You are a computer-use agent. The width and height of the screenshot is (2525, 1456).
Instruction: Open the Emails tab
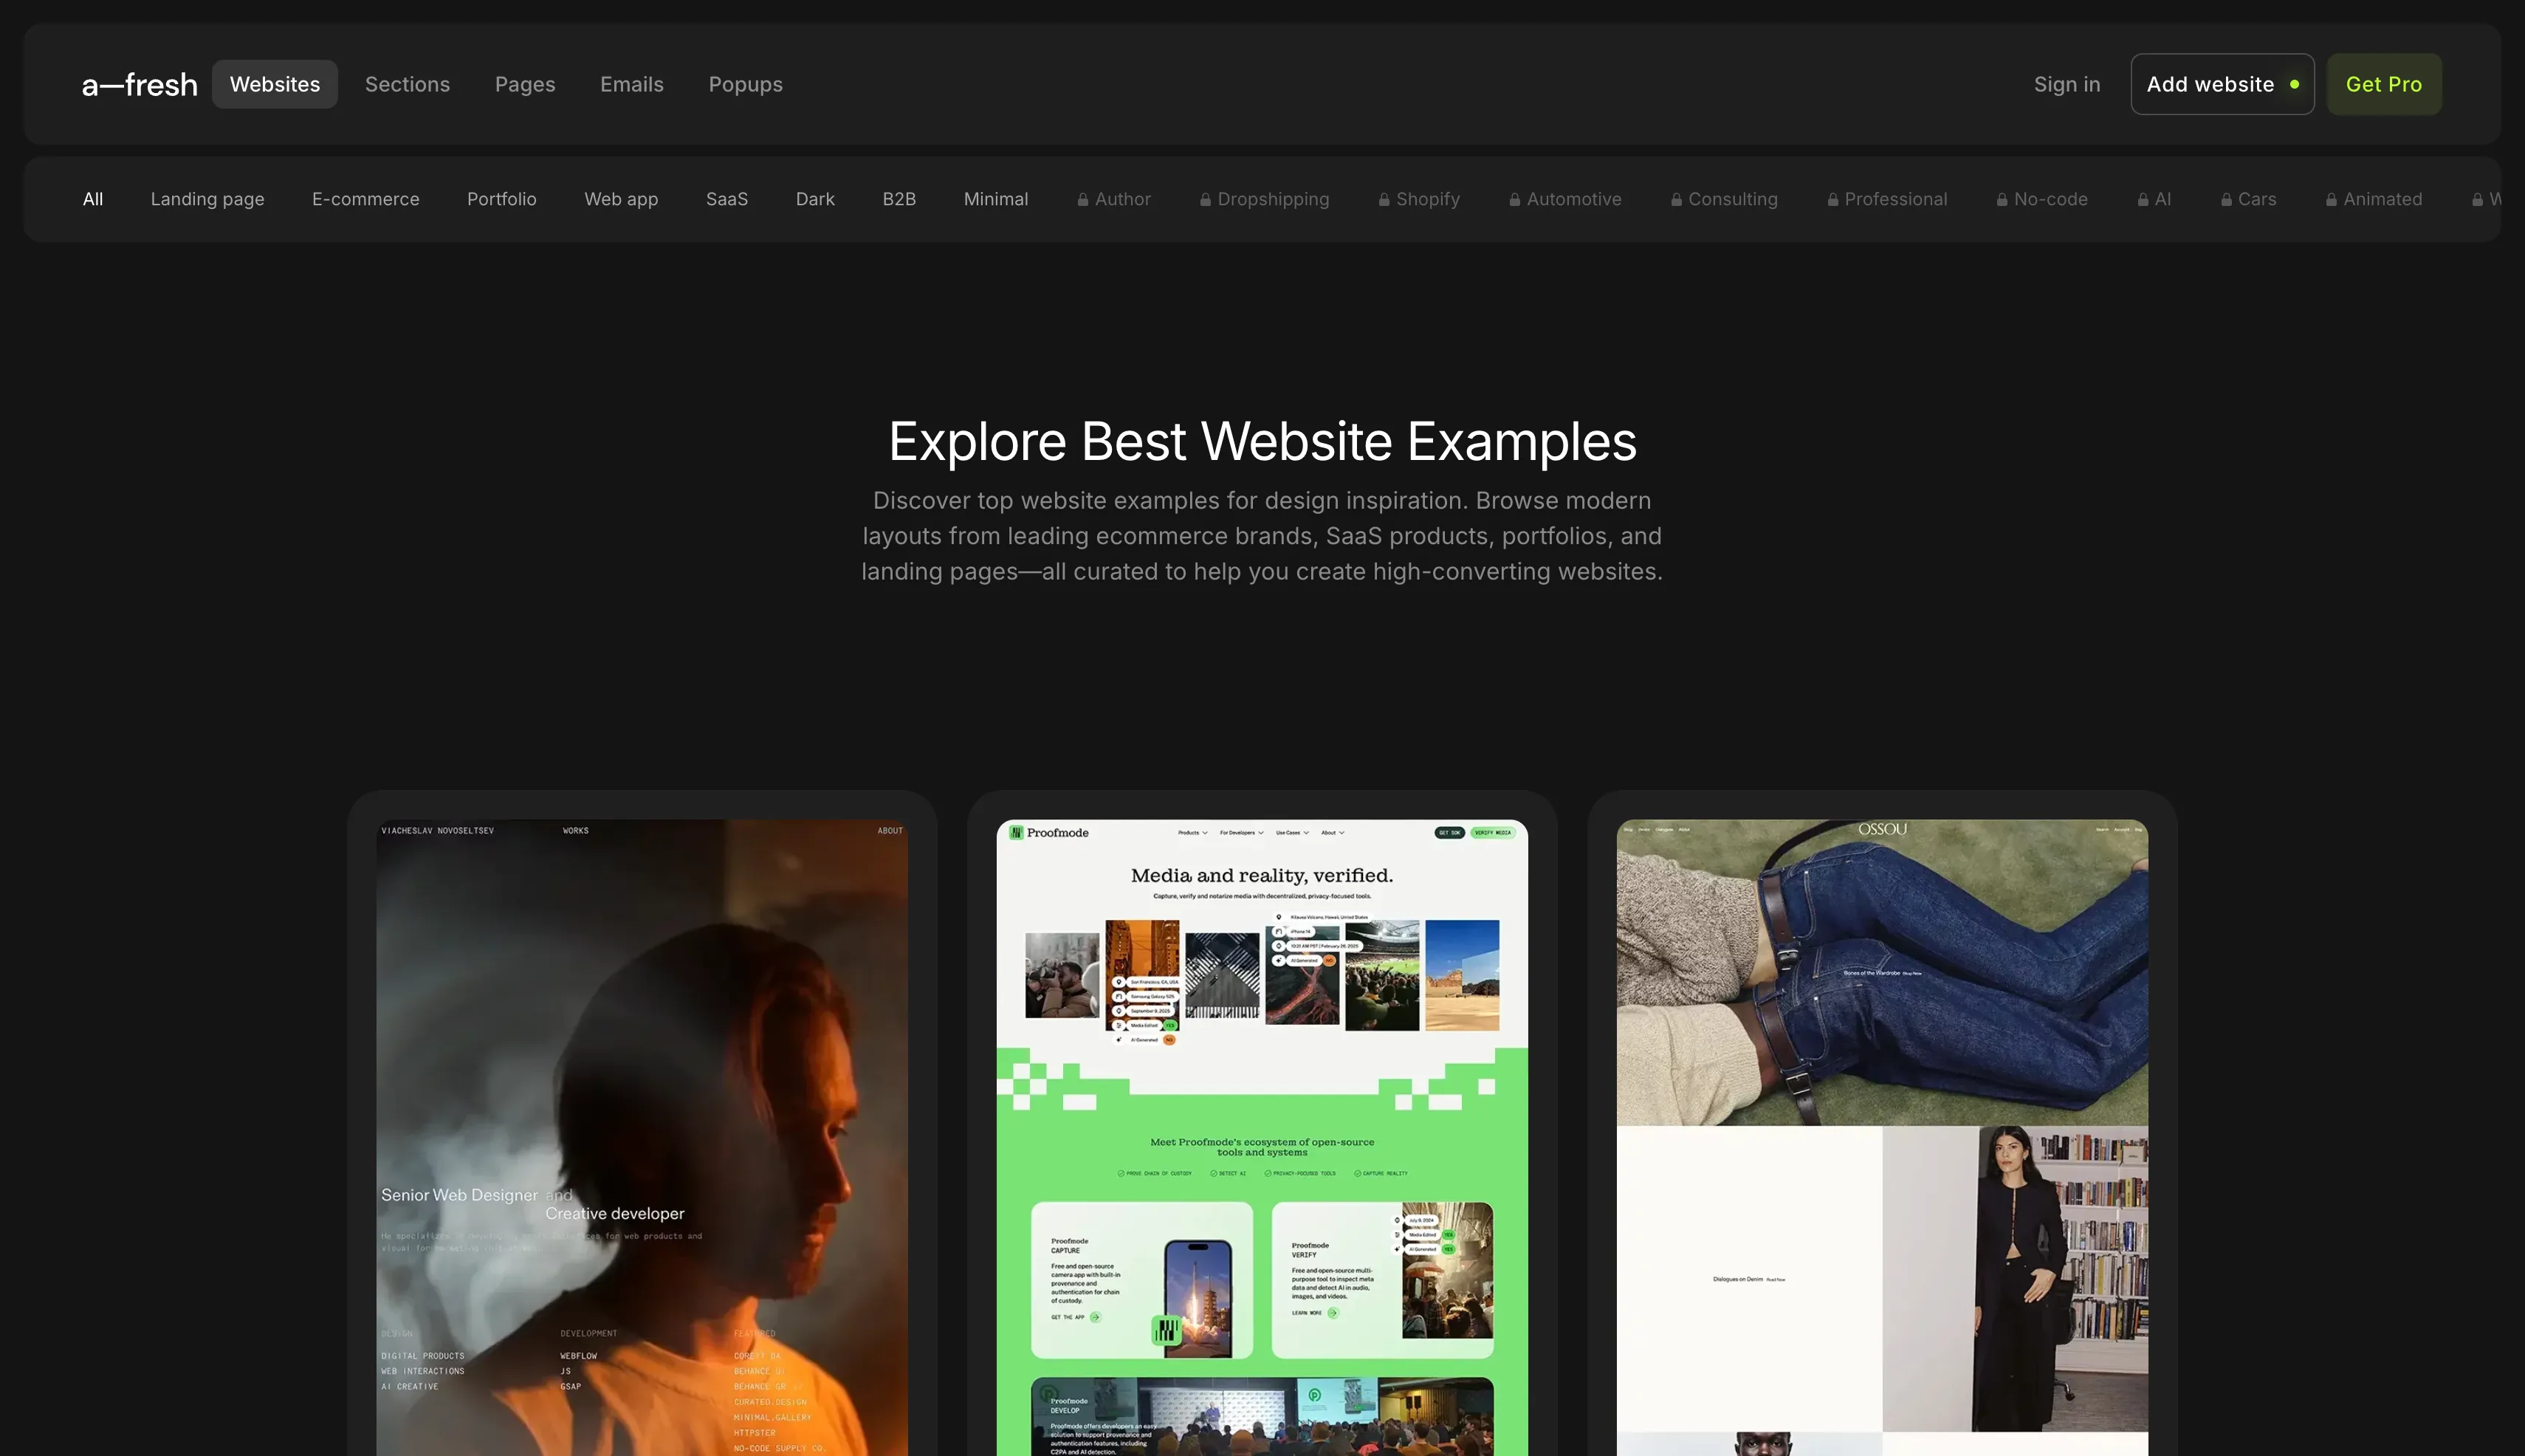(631, 85)
